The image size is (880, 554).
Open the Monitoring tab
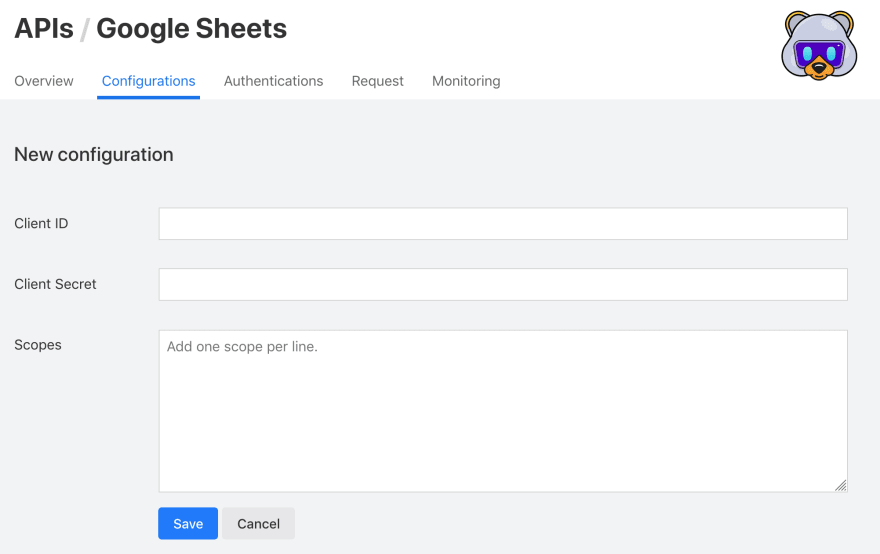point(466,81)
